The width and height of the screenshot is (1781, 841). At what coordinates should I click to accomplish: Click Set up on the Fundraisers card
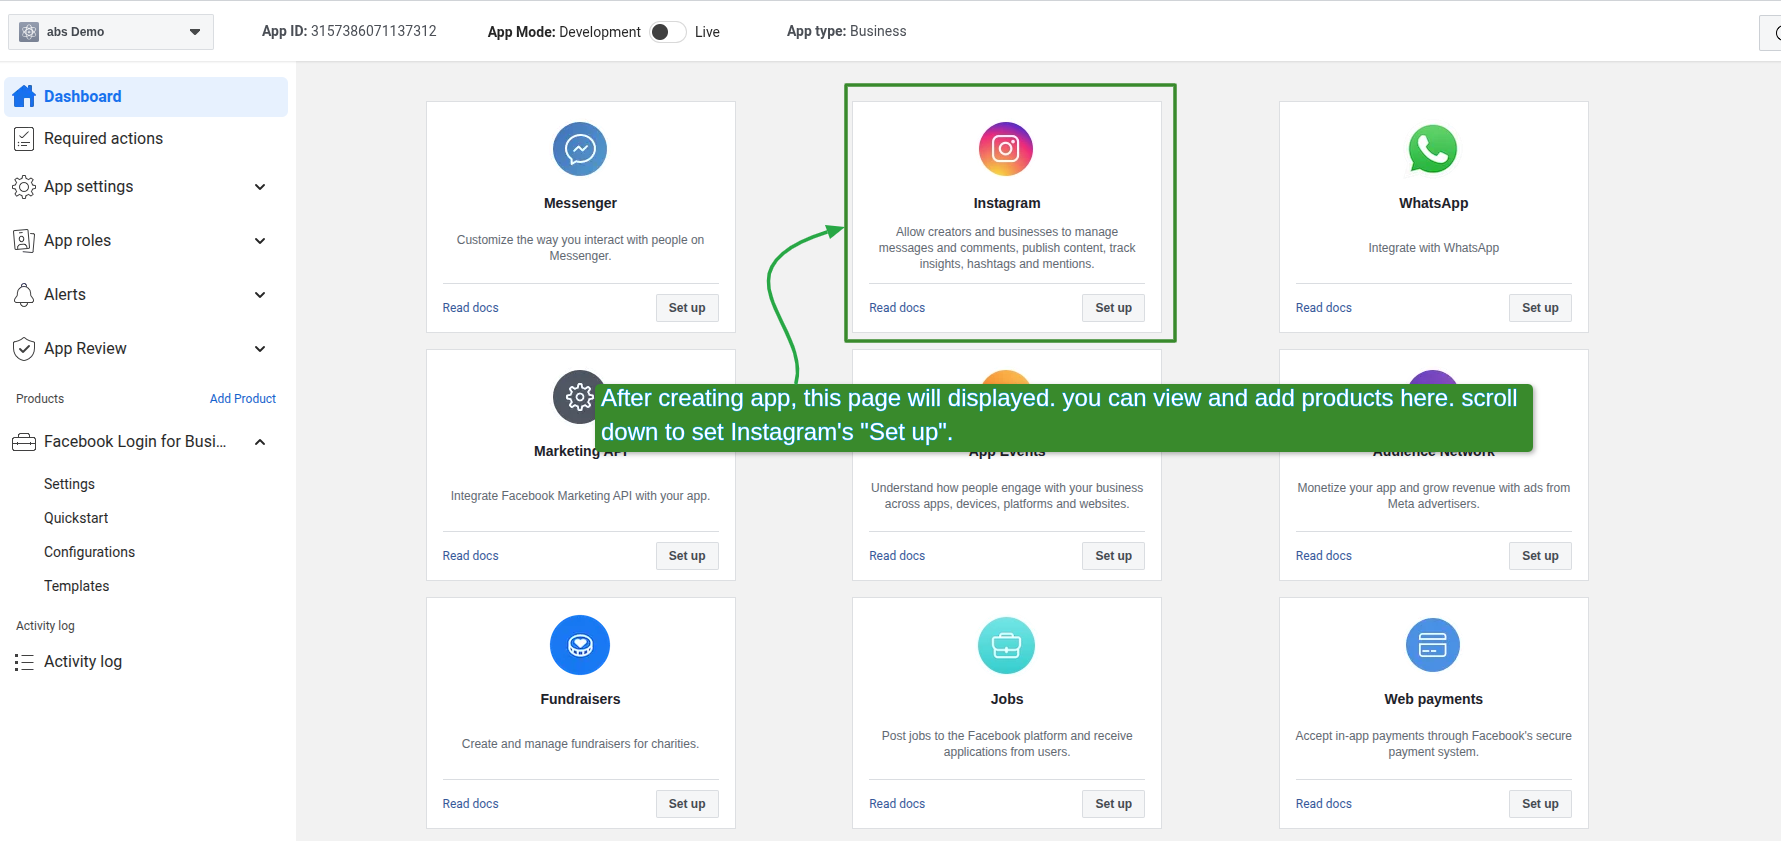[687, 804]
